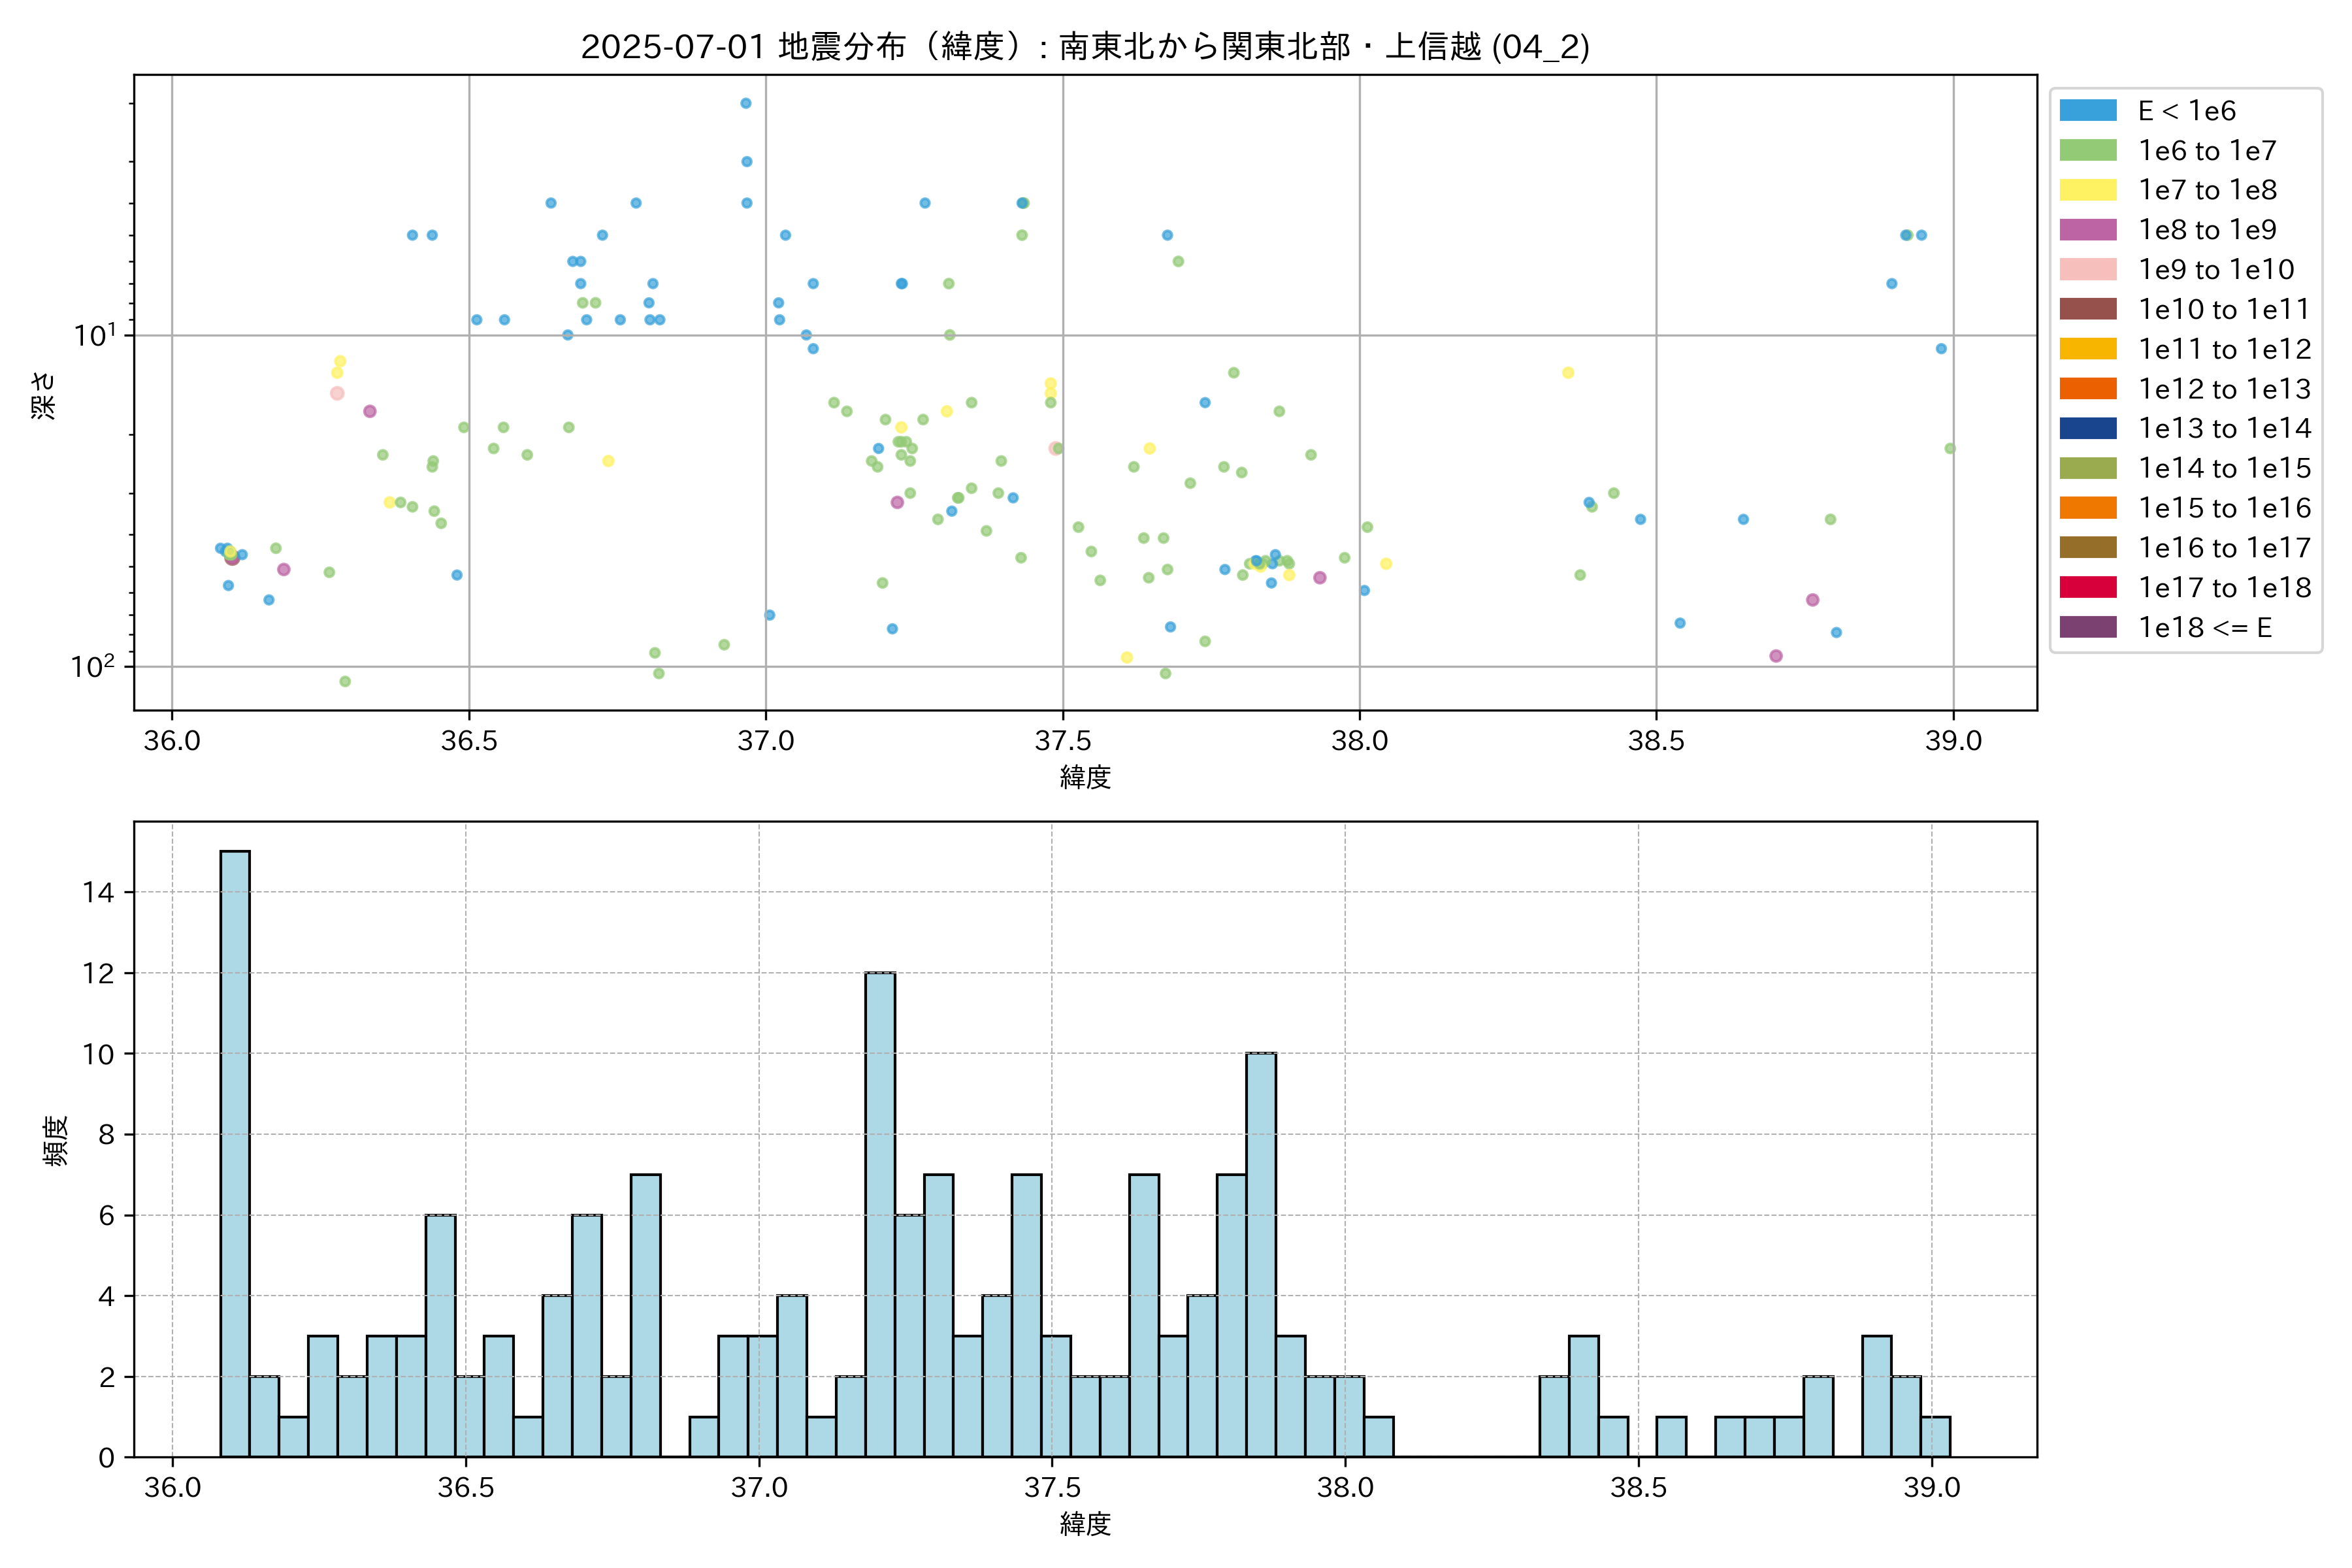2352x1568 pixels.
Task: Click the '1e15 to 1e16' legend label text
Action: [x=2224, y=508]
